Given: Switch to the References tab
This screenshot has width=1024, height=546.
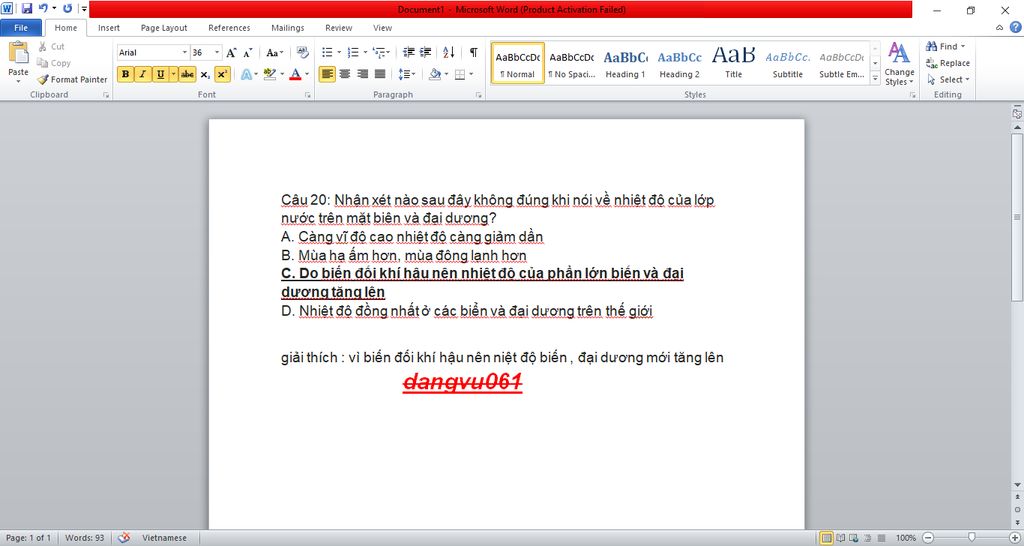Looking at the screenshot, I should click(229, 28).
